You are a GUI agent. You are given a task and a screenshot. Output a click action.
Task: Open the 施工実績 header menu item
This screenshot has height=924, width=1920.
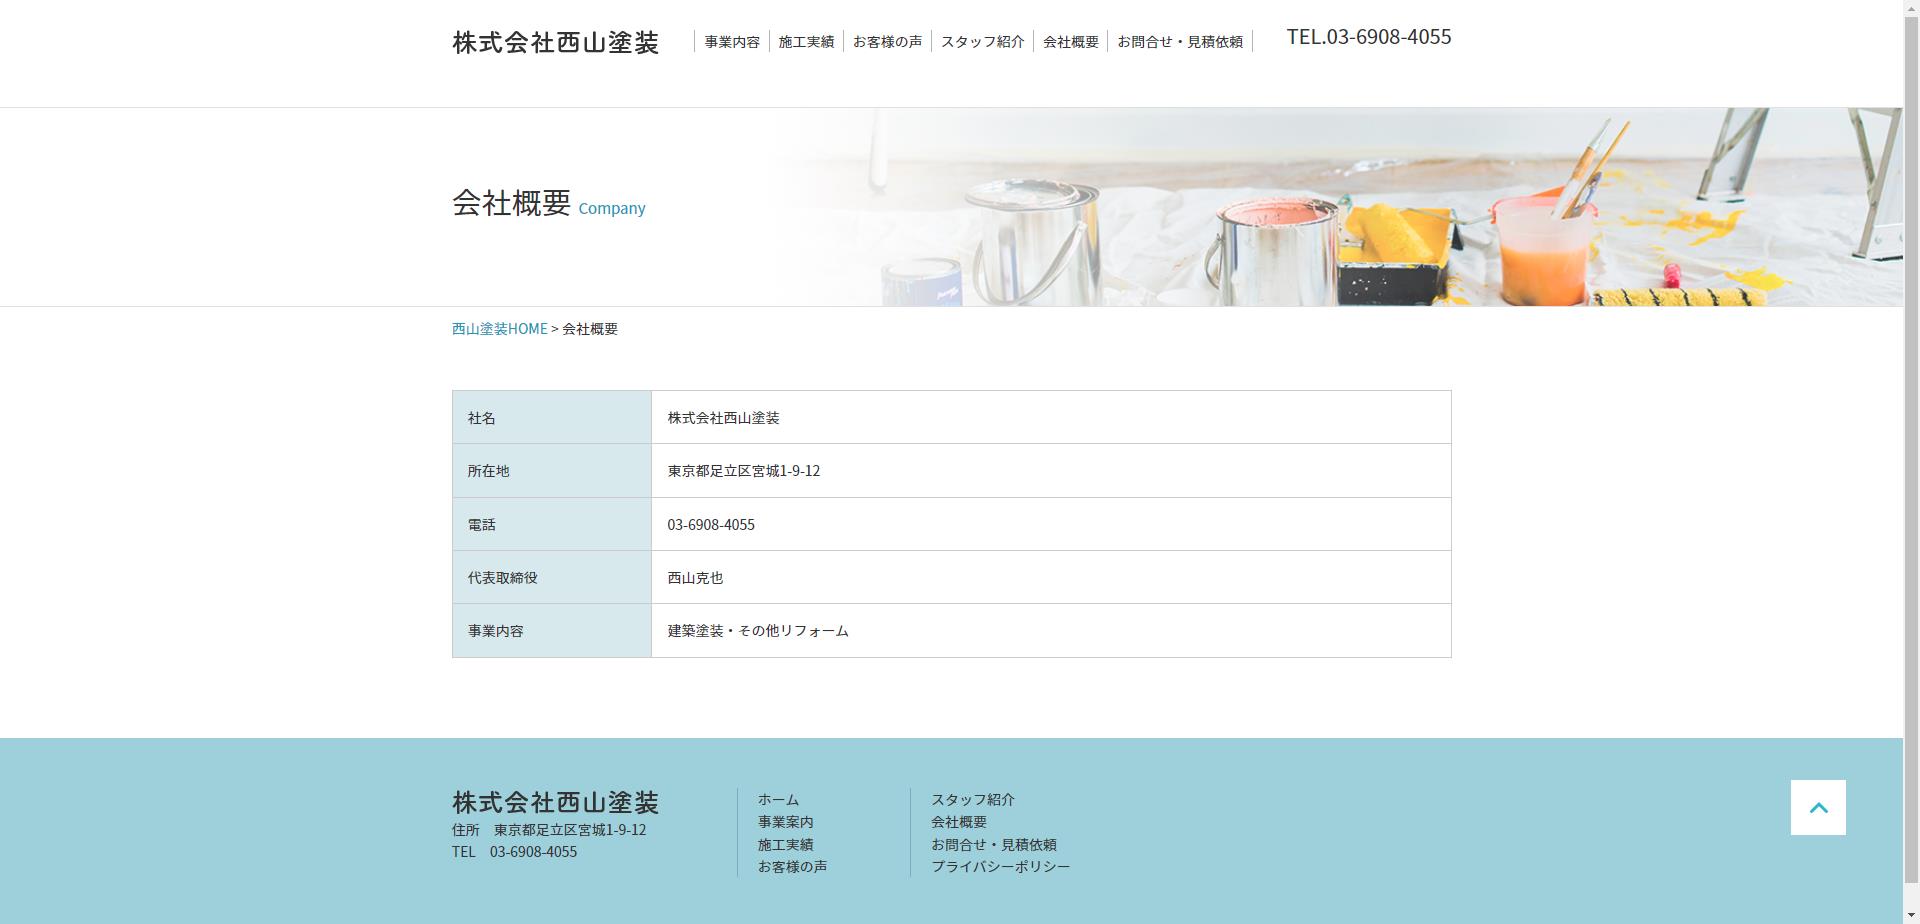coord(806,42)
